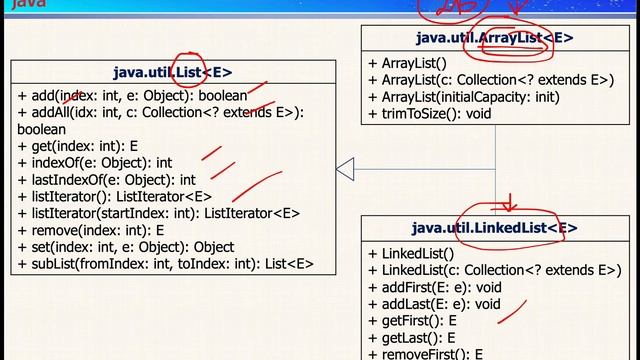The image size is (640, 360).
Task: Click the remove(index: int): E method
Action: coord(91,230)
